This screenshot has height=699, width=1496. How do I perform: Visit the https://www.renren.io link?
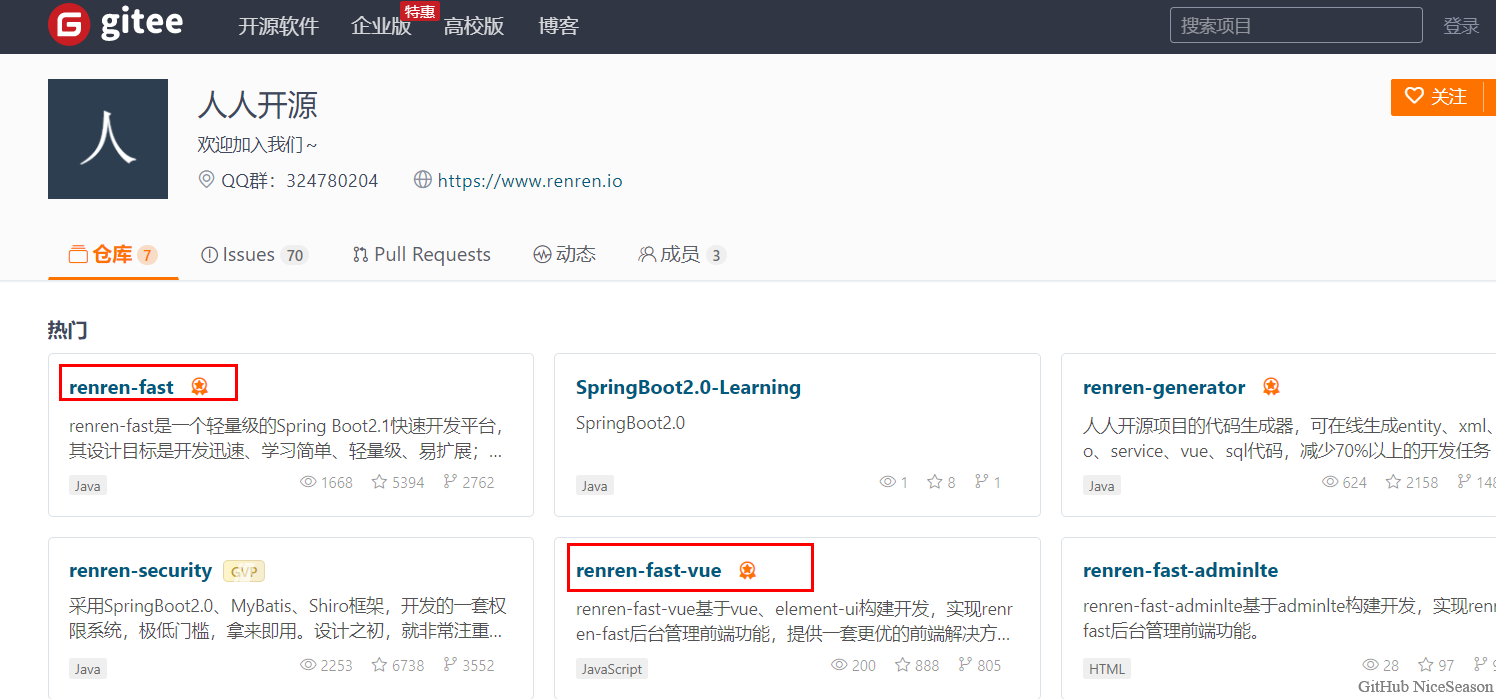(530, 181)
